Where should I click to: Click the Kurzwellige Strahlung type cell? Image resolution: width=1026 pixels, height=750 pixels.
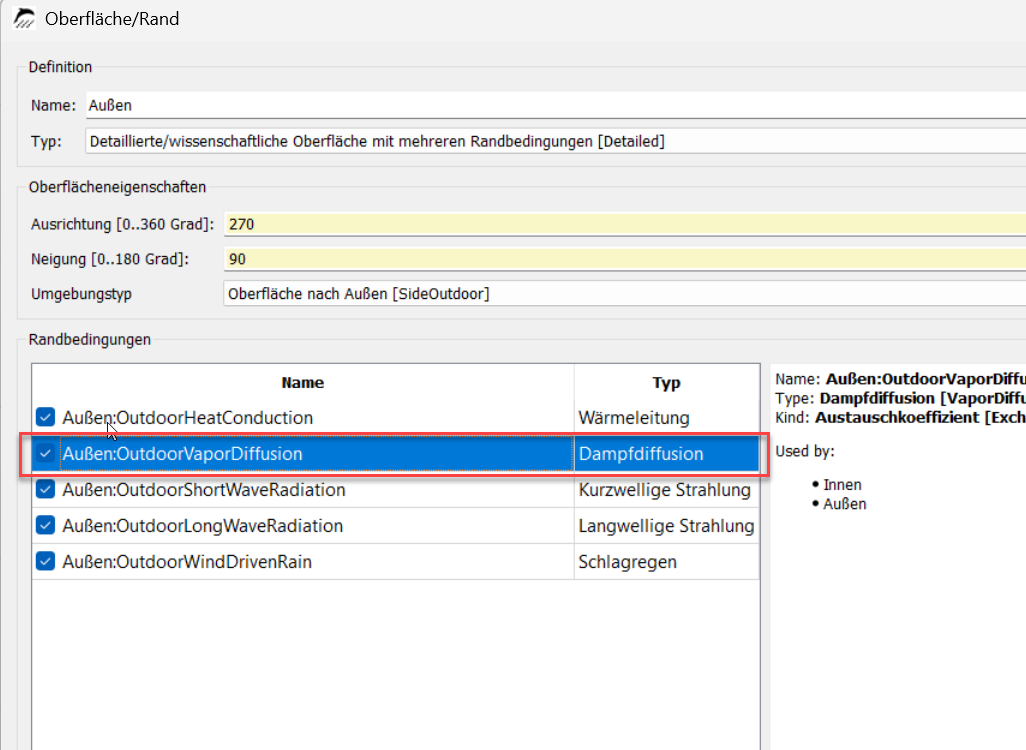pyautogui.click(x=666, y=490)
